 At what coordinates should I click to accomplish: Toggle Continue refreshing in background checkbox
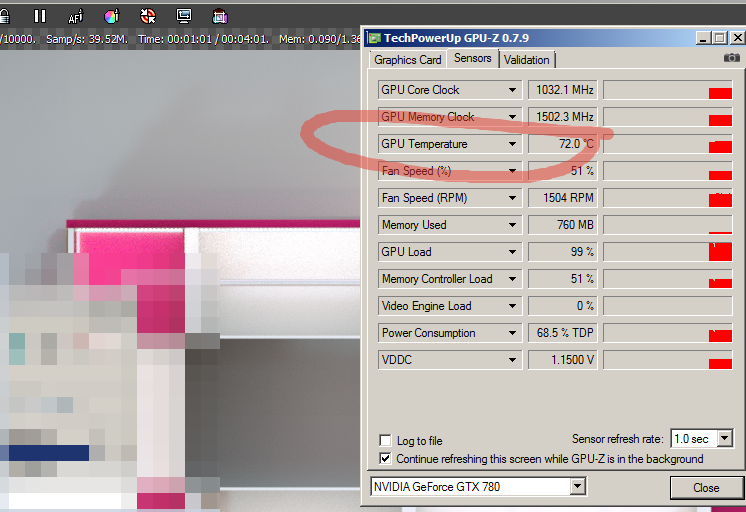(385, 459)
